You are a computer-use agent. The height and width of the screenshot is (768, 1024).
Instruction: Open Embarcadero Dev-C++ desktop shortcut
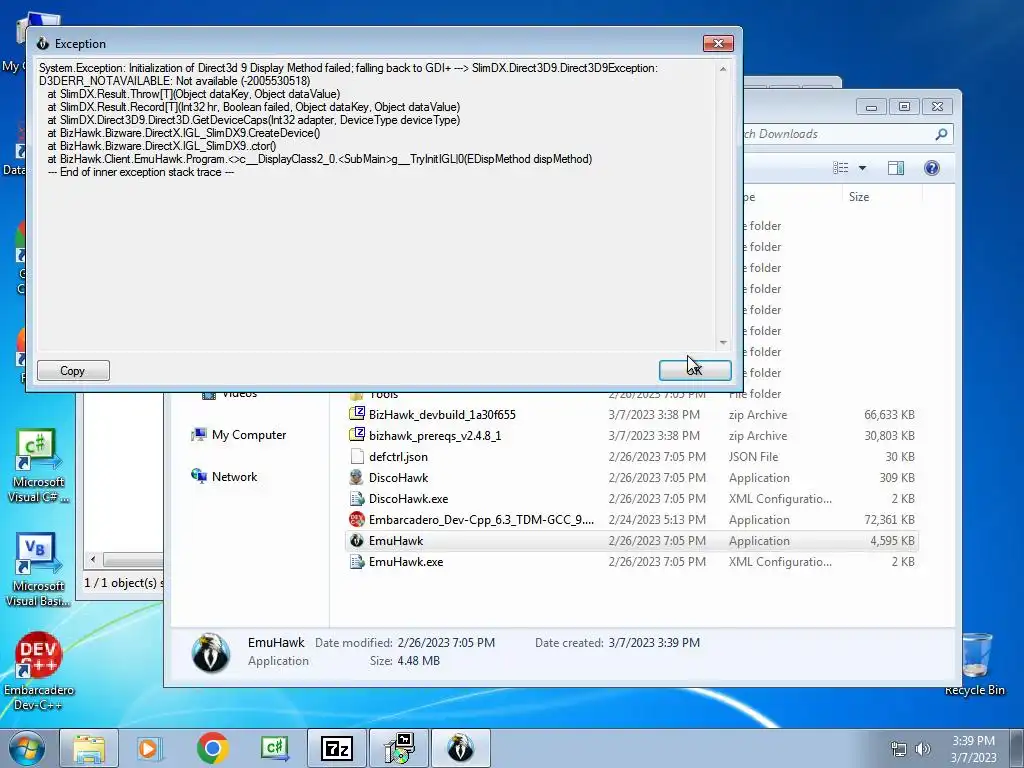pos(39,671)
